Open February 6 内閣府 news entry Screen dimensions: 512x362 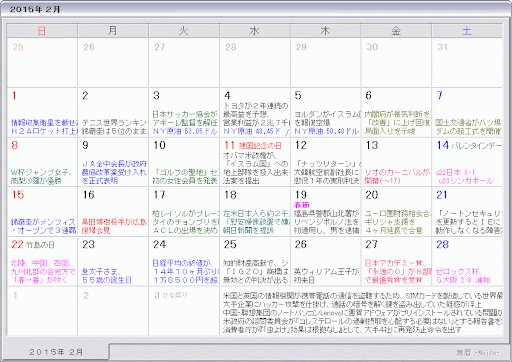click(397, 123)
